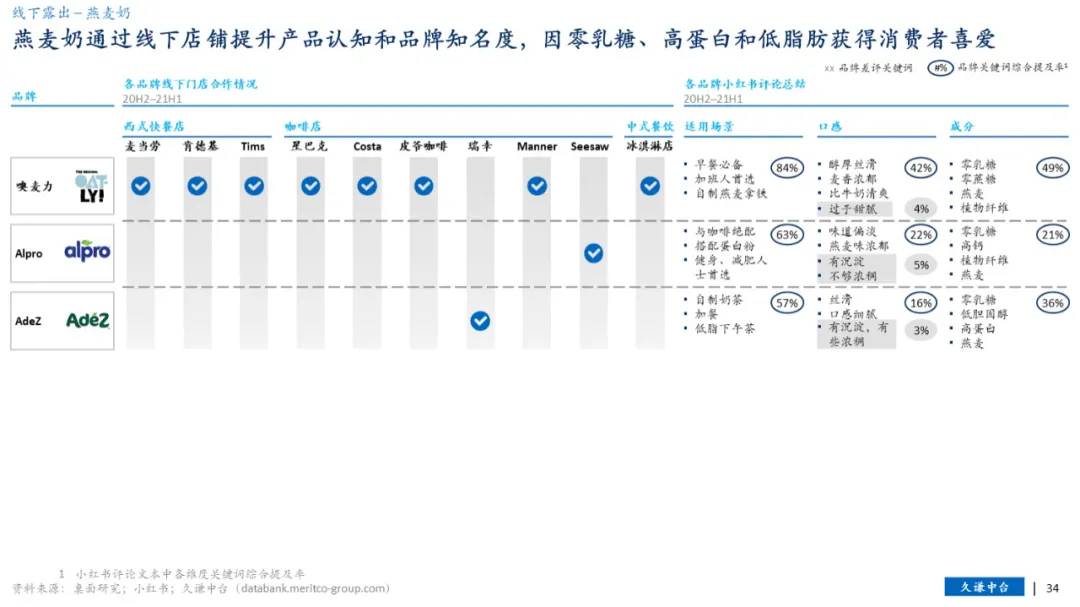Viewport: 1080px width, 607px height.
Task: Click the #% legend badge
Action: coord(940,68)
